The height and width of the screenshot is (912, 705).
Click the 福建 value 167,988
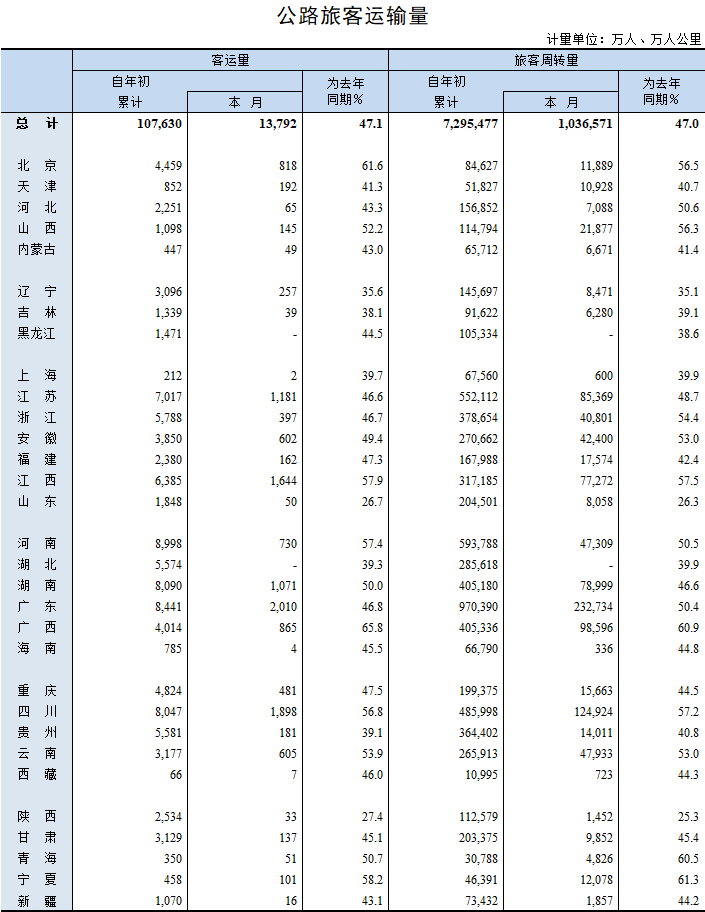478,459
